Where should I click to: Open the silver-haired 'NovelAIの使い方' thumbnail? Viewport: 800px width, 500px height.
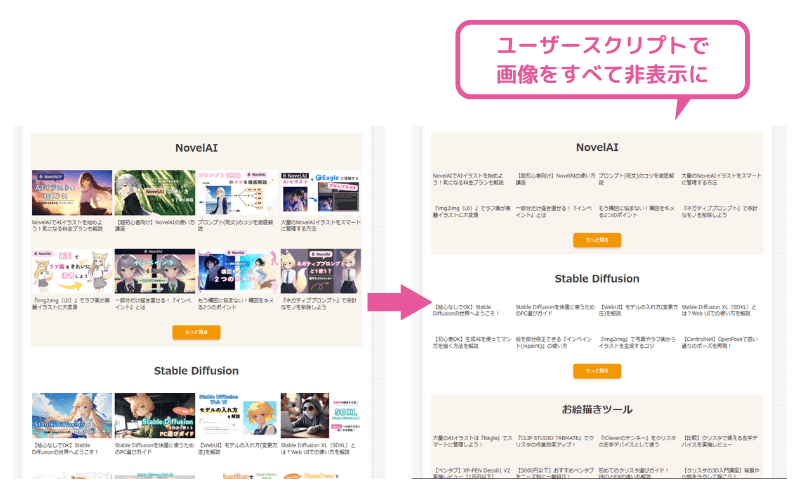pyautogui.click(x=155, y=193)
